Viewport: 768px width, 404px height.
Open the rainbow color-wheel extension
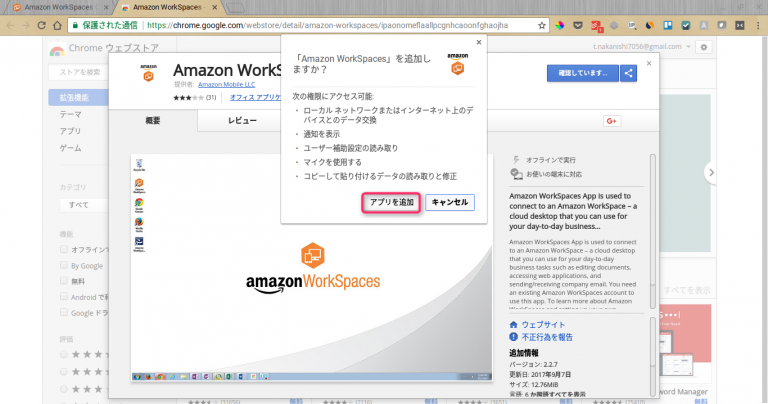click(x=560, y=25)
